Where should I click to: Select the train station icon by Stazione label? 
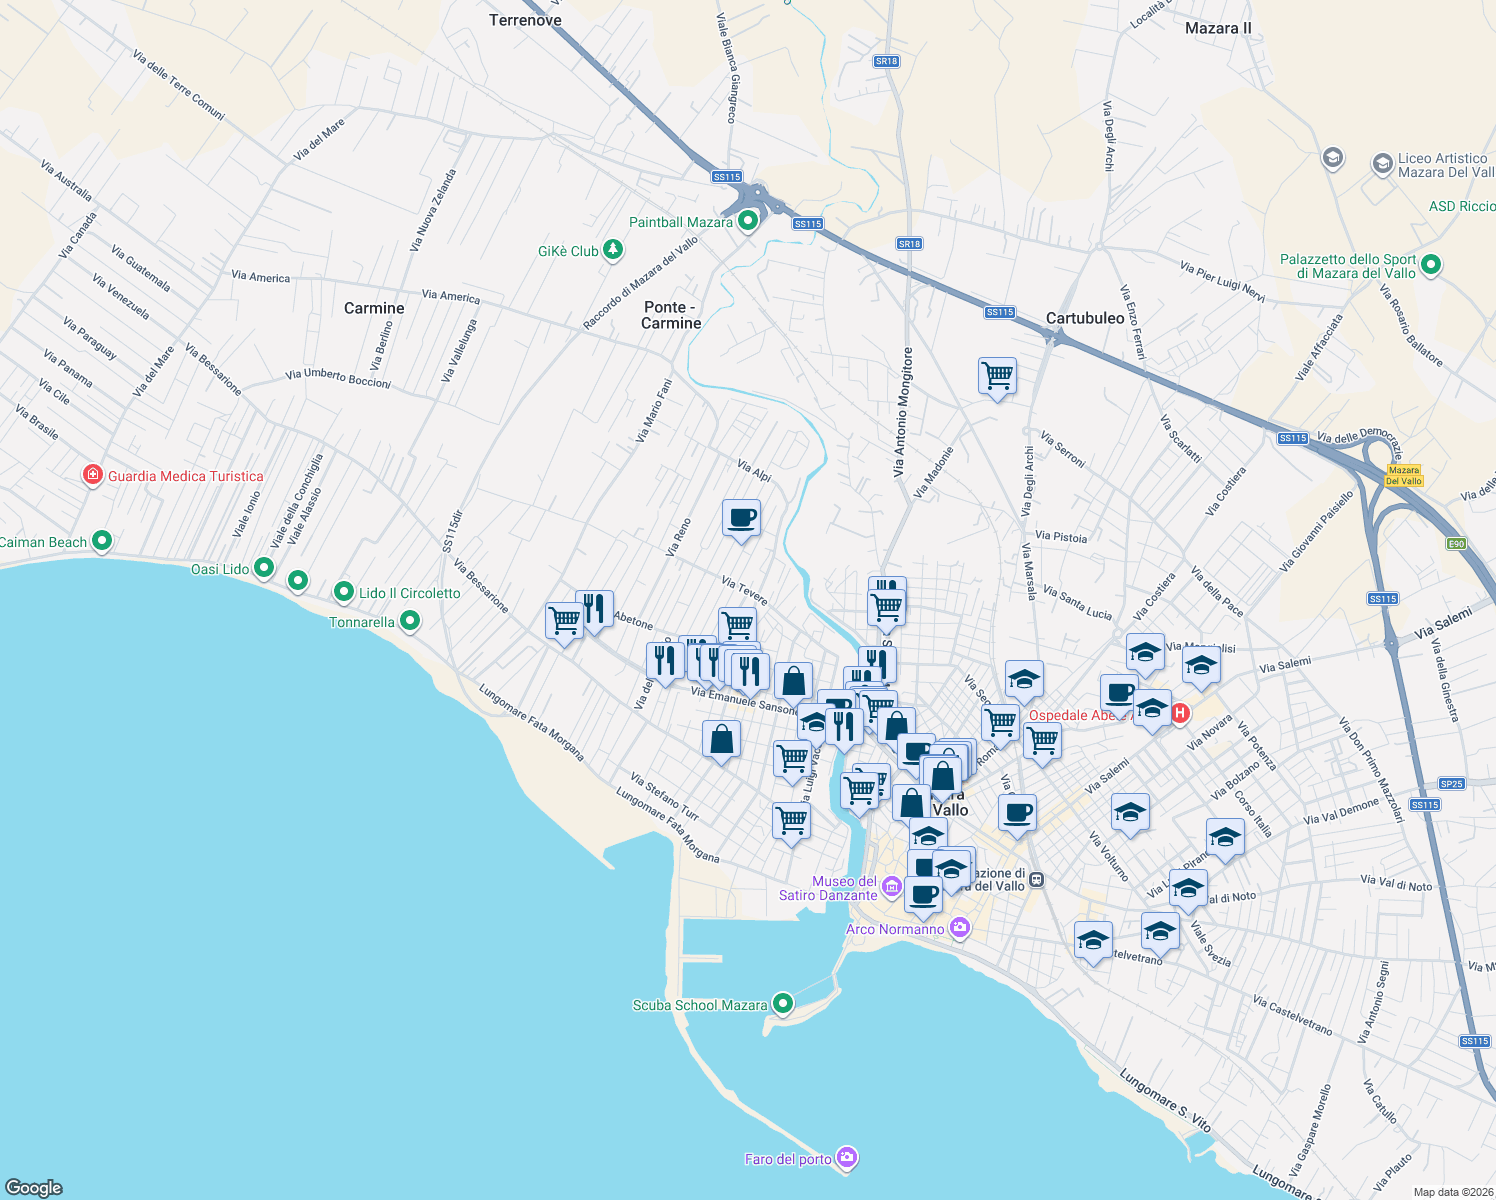(x=1037, y=880)
